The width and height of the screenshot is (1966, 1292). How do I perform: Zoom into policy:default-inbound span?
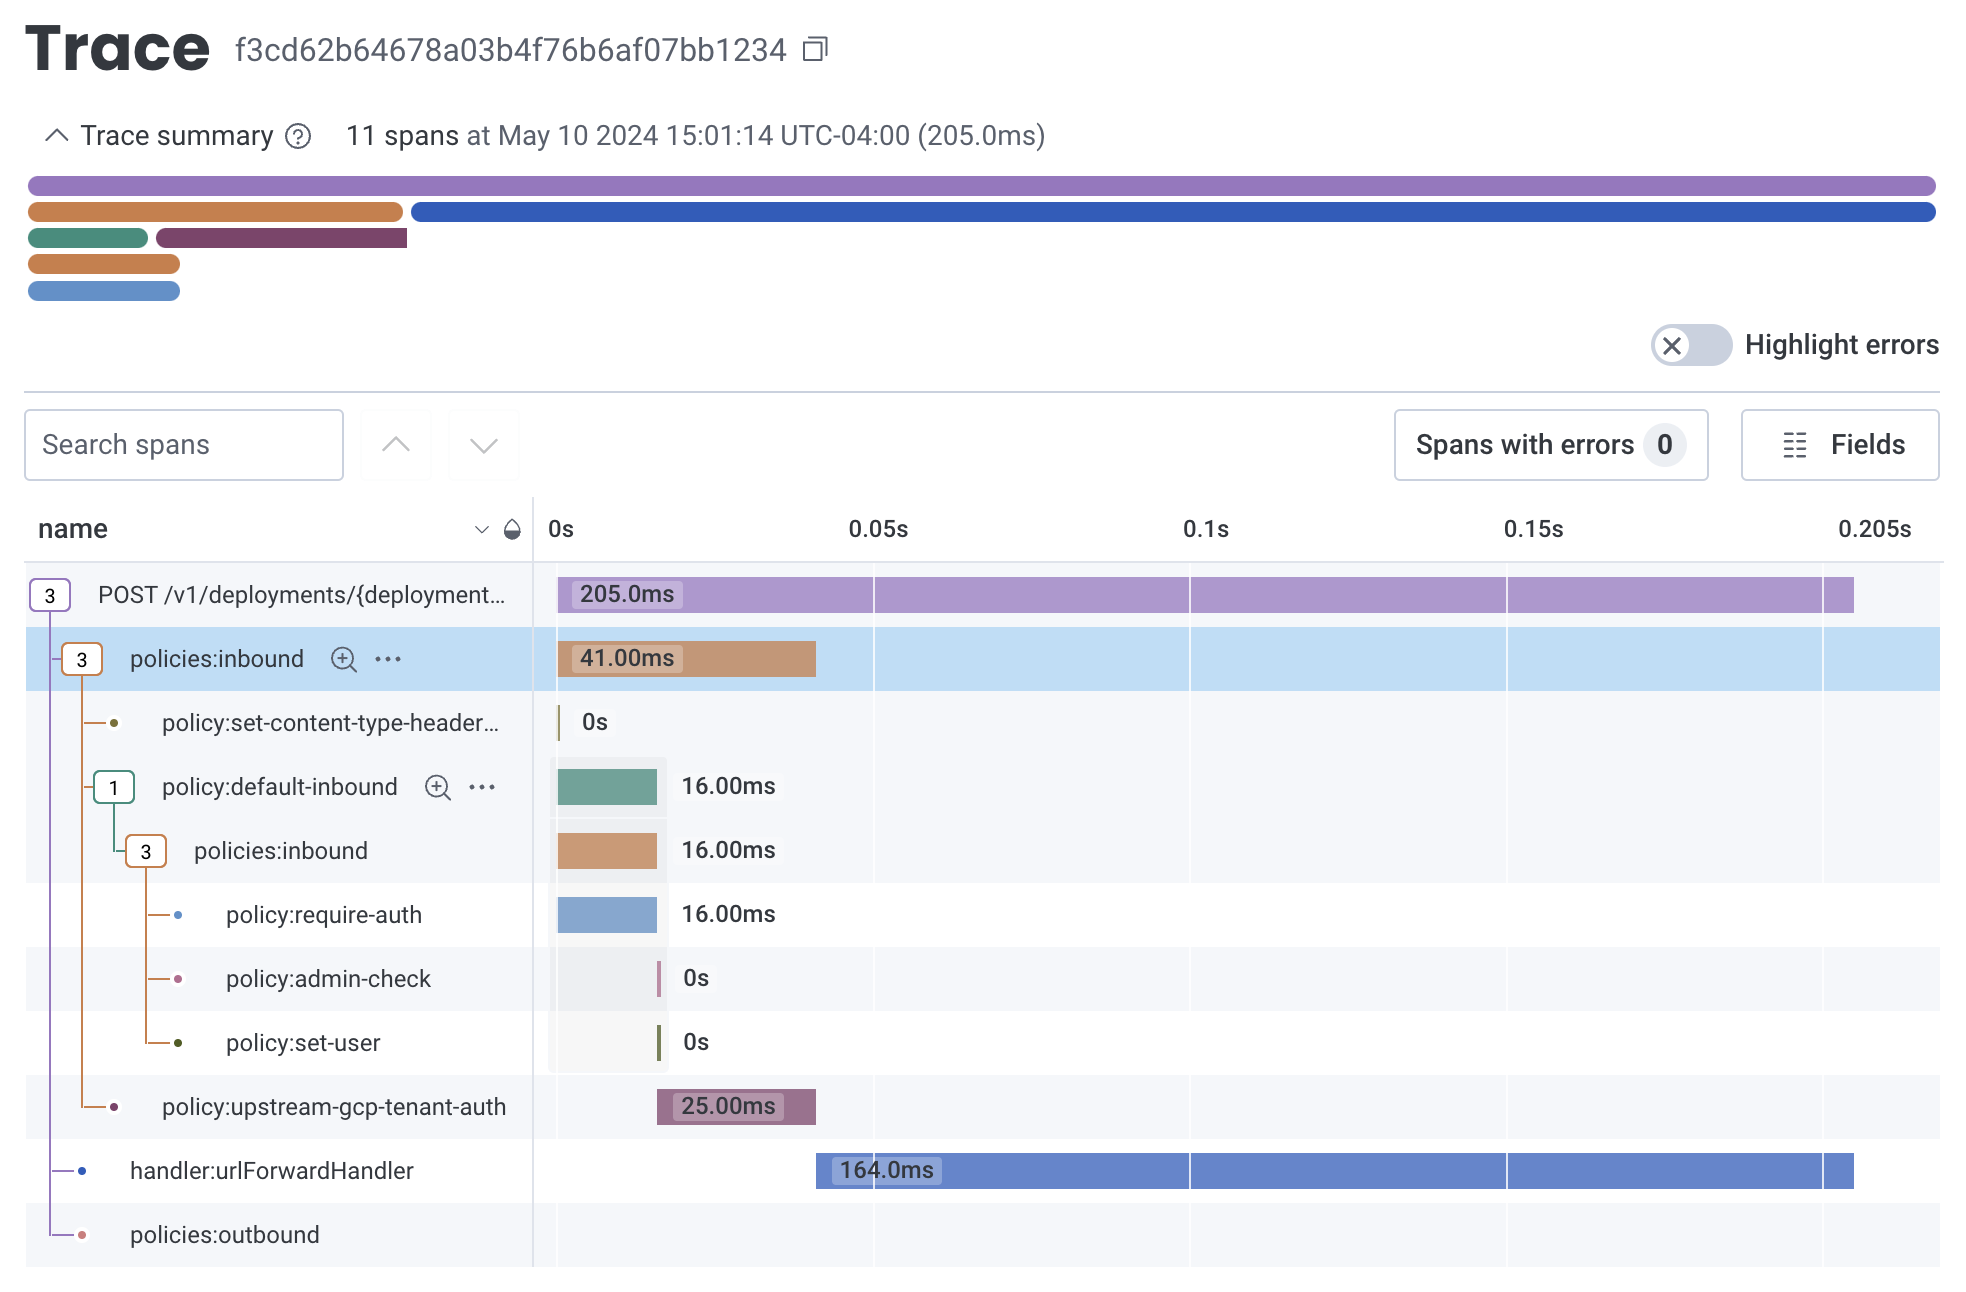click(x=437, y=787)
